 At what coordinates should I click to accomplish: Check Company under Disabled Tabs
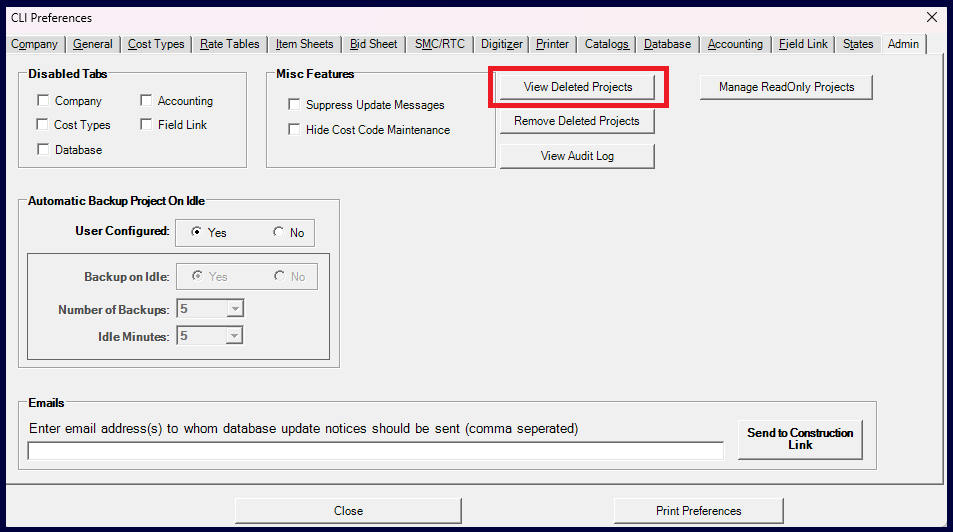pos(43,100)
